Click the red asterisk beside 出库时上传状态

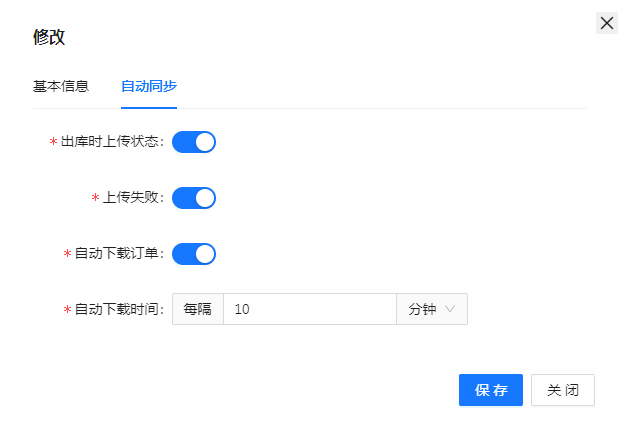[x=53, y=143]
